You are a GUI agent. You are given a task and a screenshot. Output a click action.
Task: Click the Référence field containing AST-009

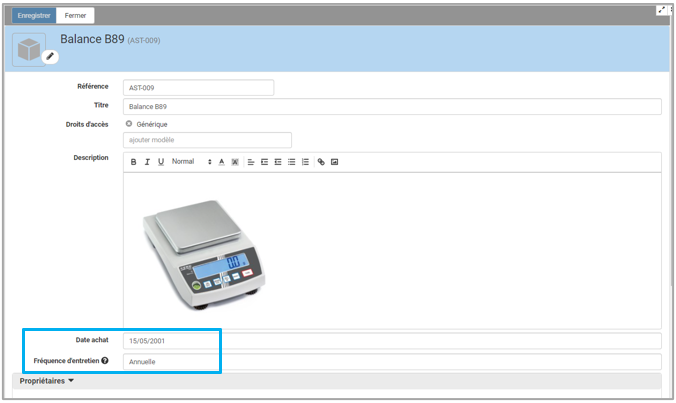tap(198, 88)
